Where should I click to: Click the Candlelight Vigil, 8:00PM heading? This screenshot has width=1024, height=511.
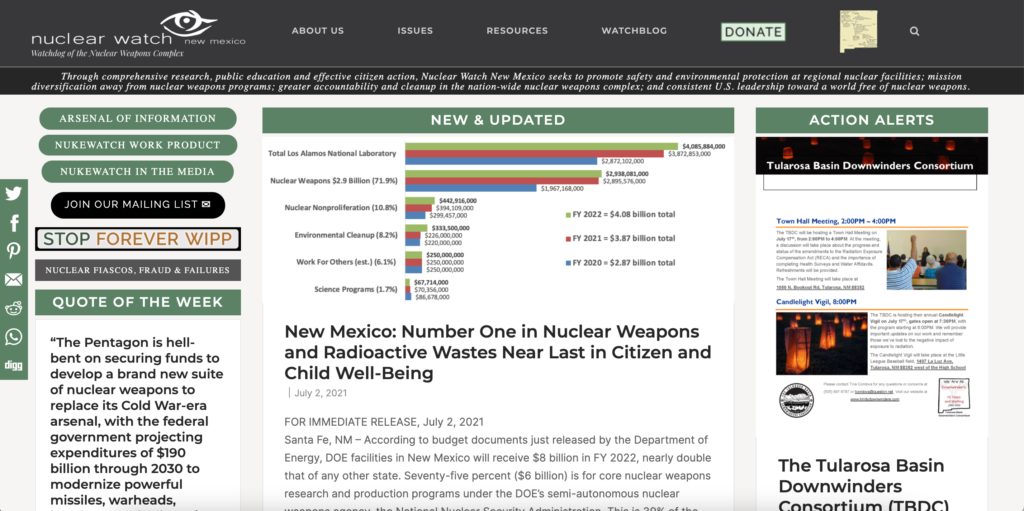click(816, 302)
